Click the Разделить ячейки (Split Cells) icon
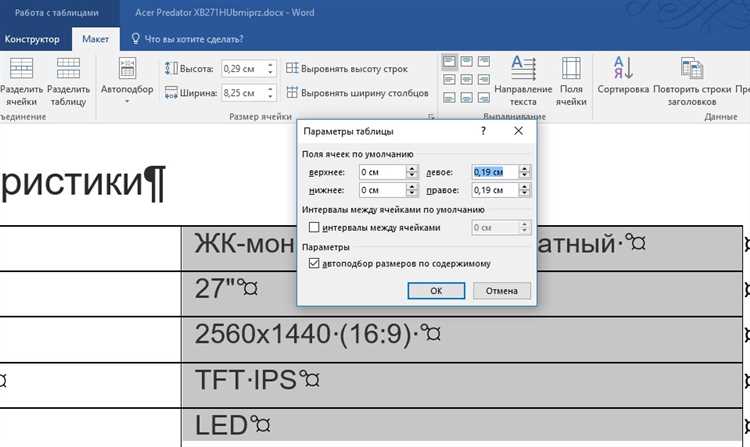Screen dimensions: 750x447 tap(20, 71)
